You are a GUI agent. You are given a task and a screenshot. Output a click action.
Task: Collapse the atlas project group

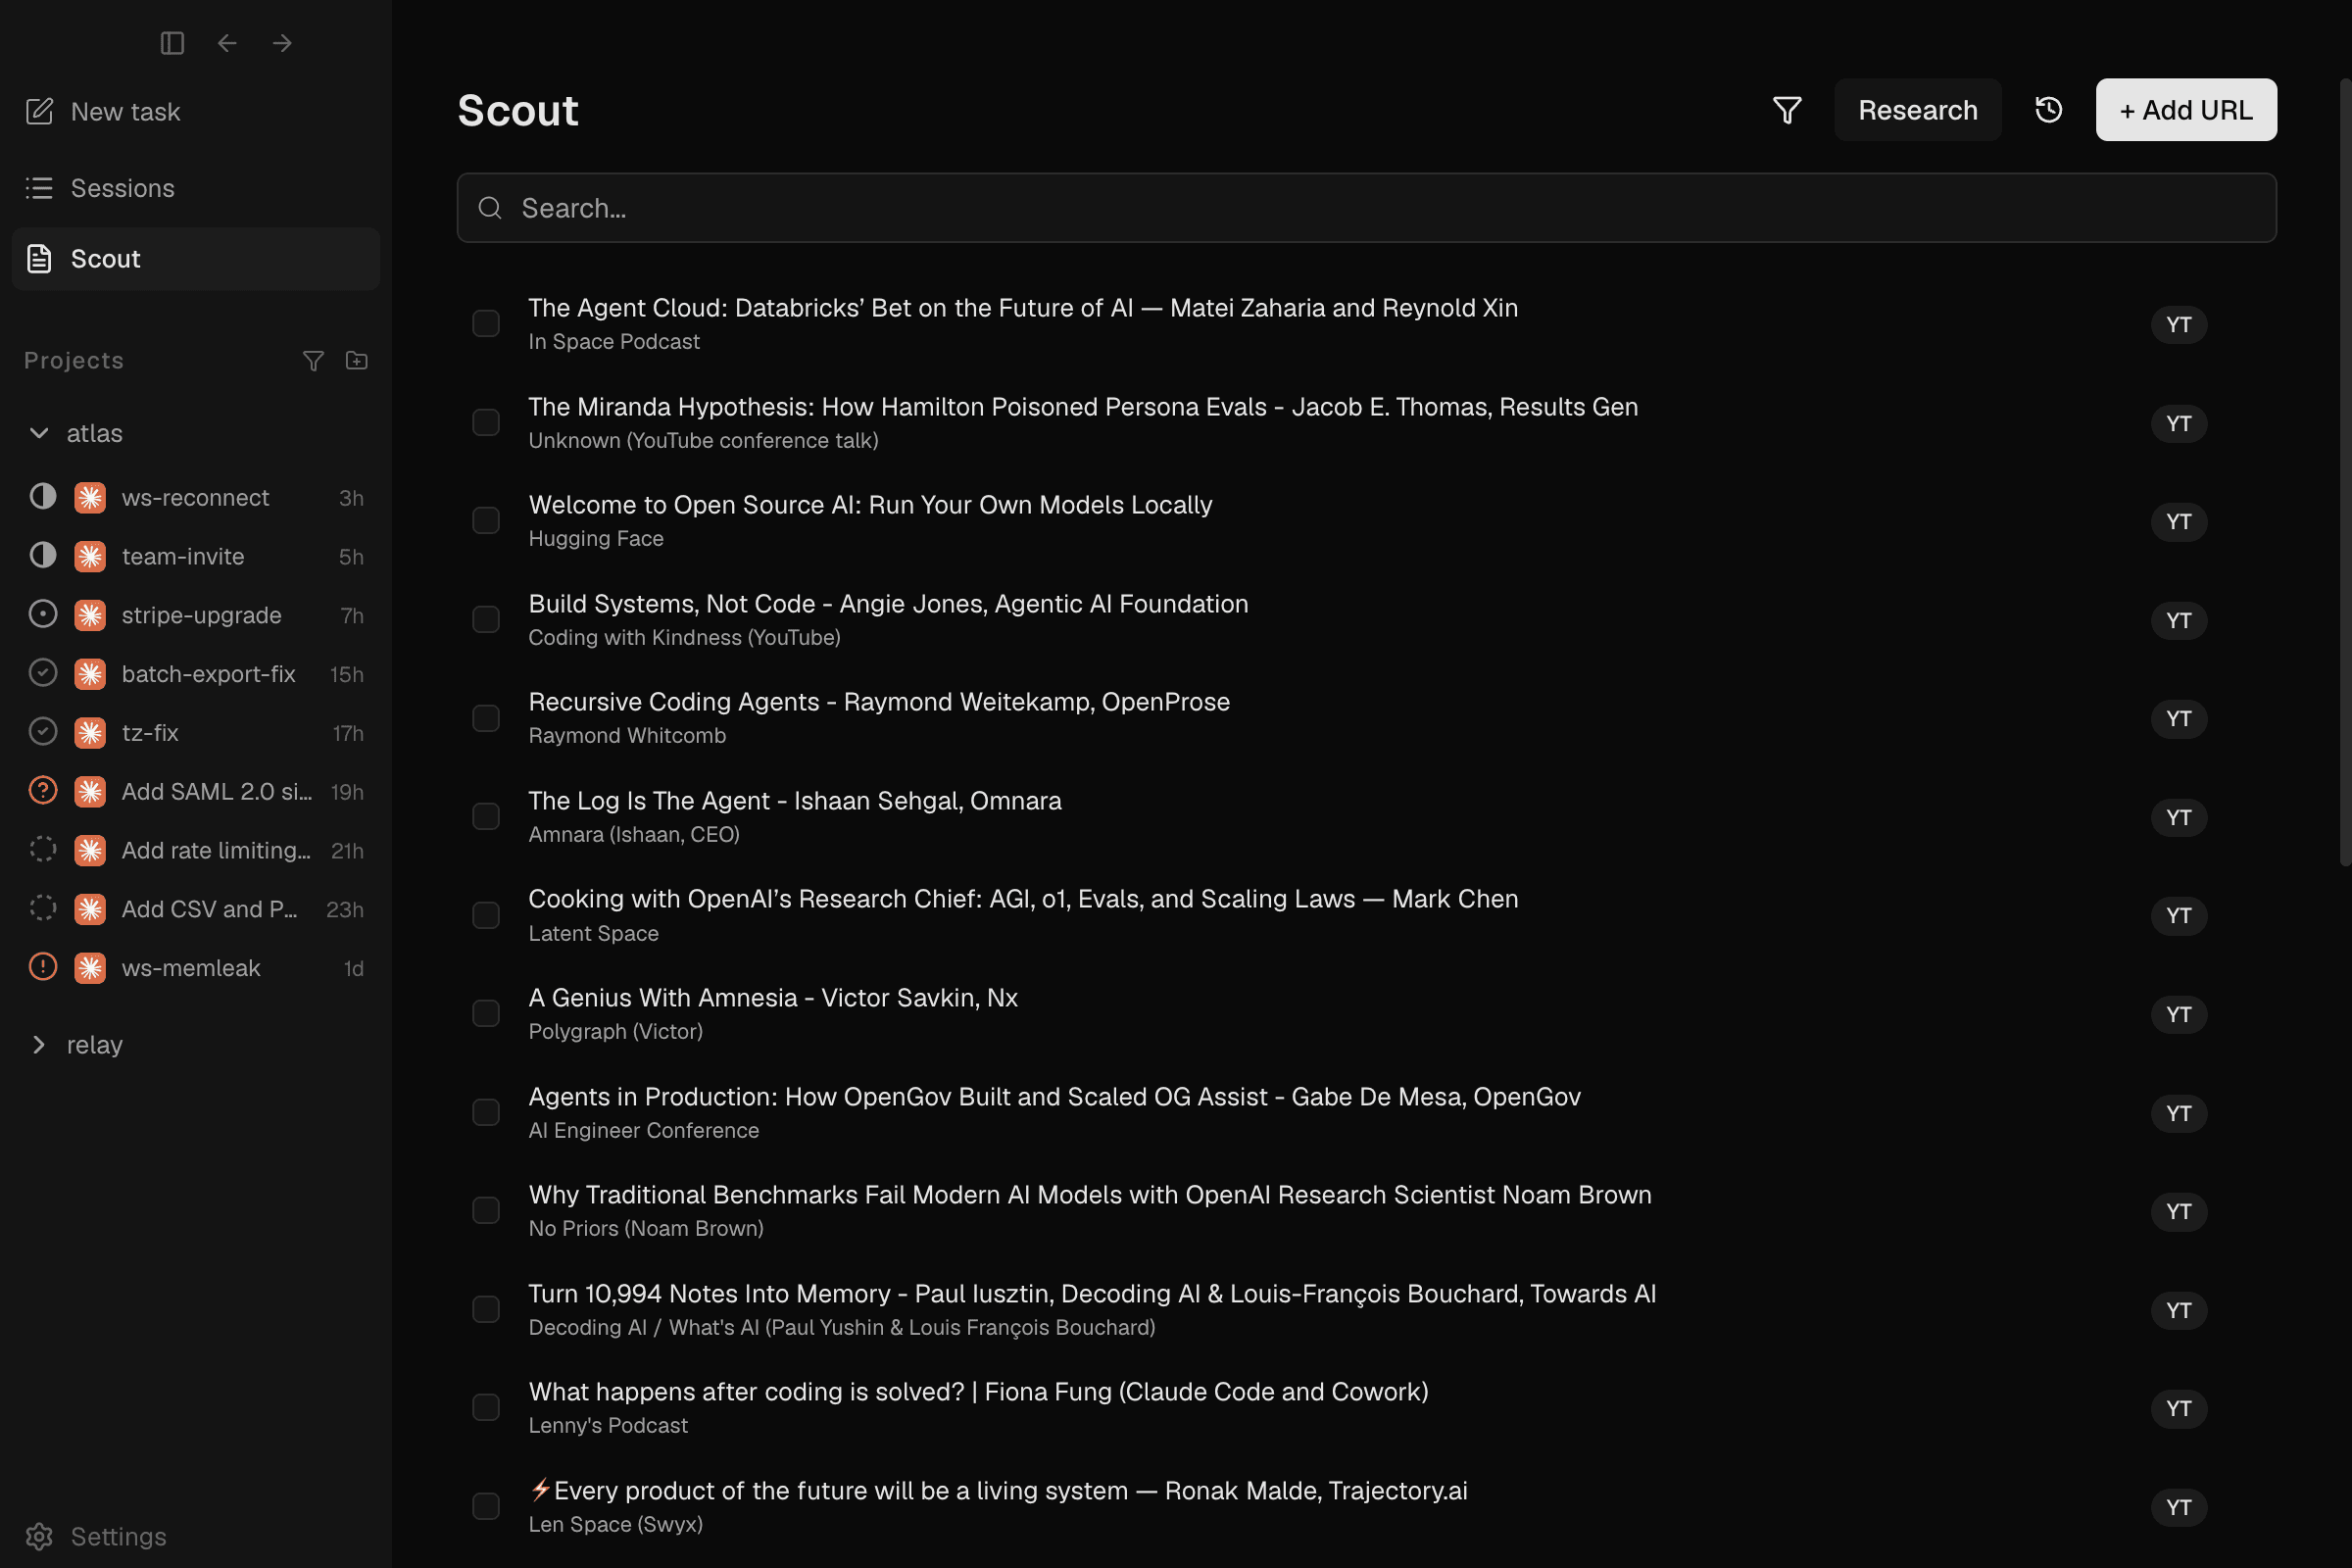(x=39, y=433)
